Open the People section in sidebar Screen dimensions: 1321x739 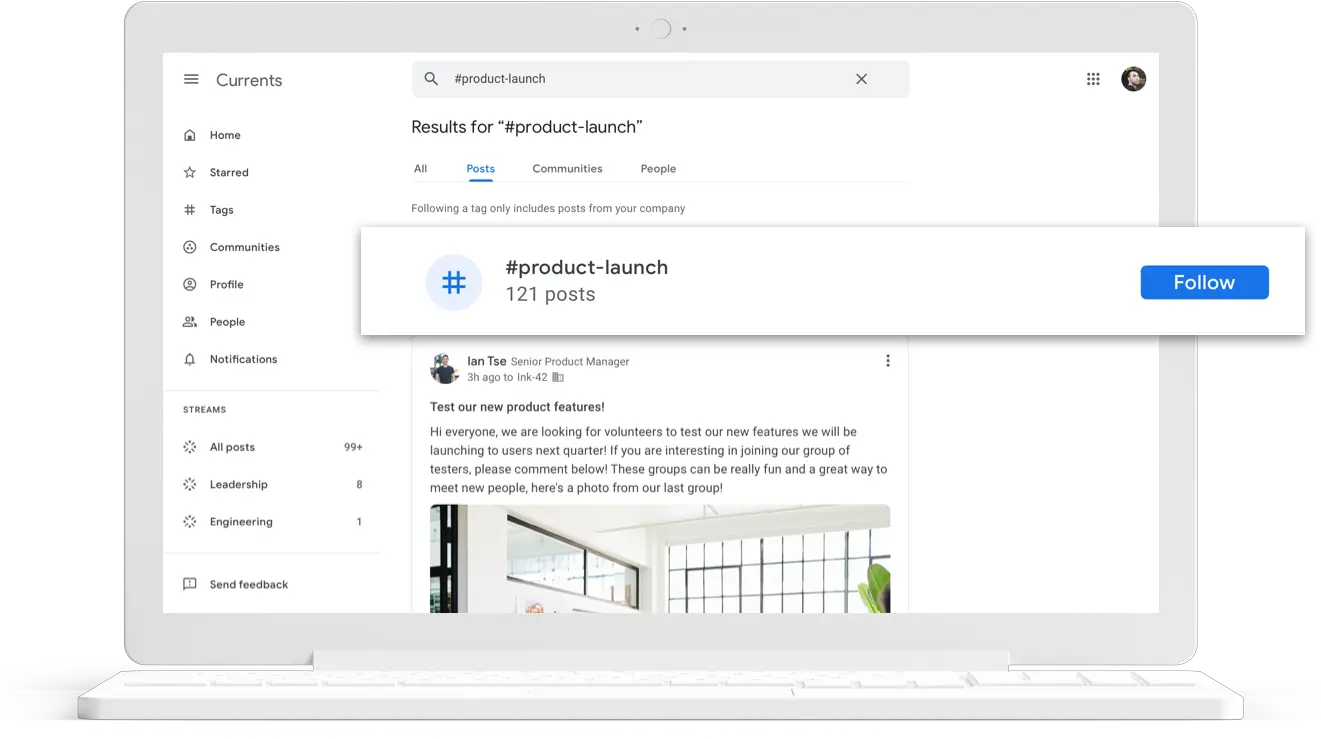(x=227, y=322)
